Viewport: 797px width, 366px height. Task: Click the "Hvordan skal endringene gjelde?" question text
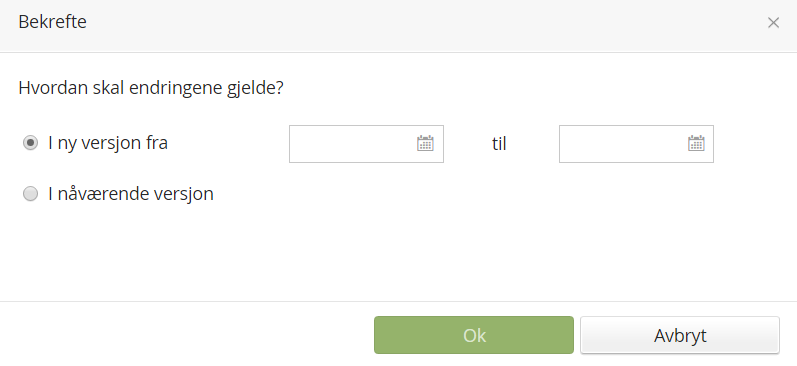[x=151, y=88]
